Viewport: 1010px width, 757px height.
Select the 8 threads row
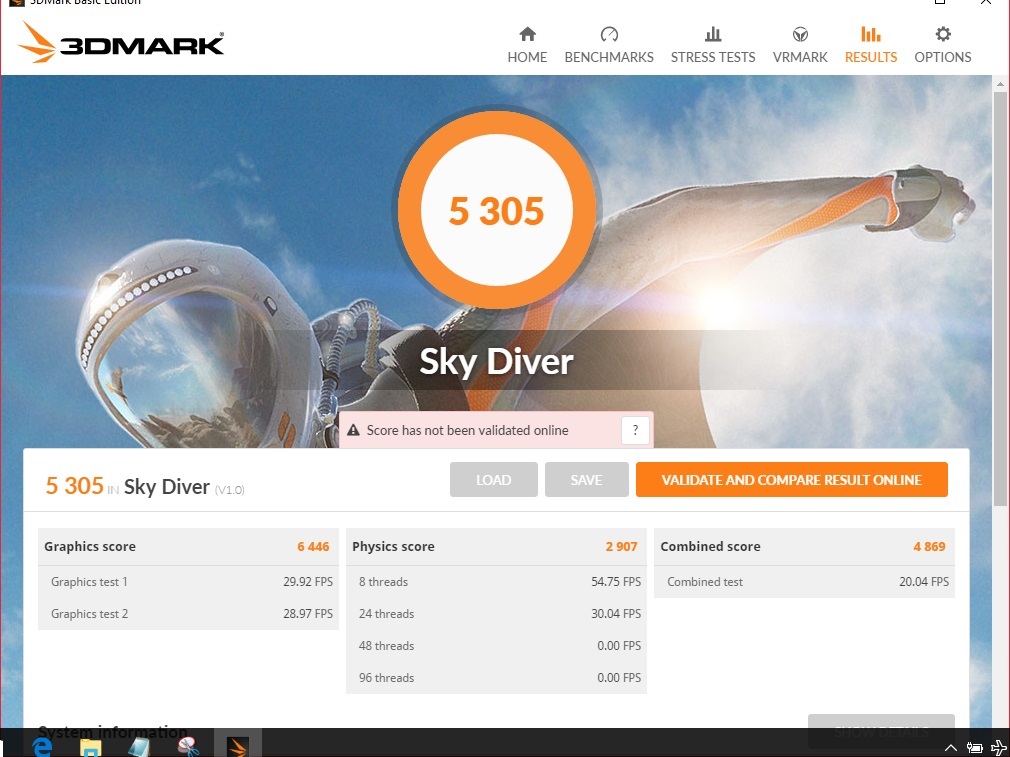coord(496,582)
